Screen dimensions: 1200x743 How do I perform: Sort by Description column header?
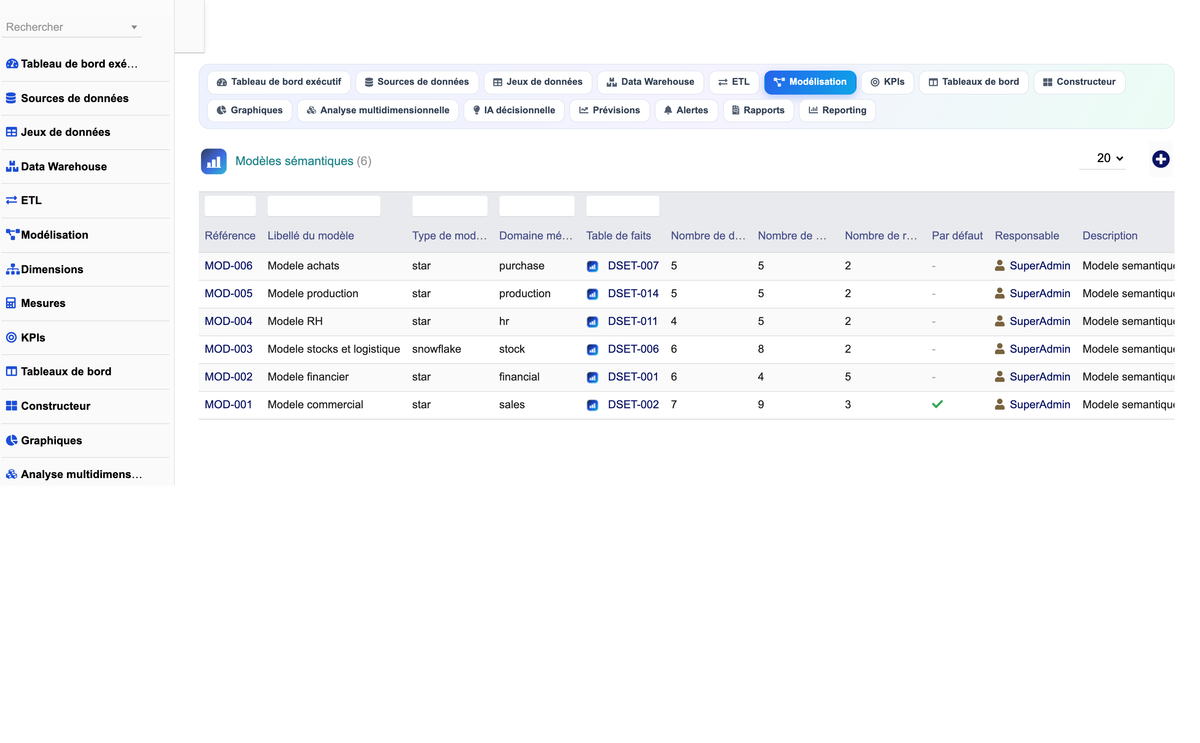click(x=1110, y=236)
